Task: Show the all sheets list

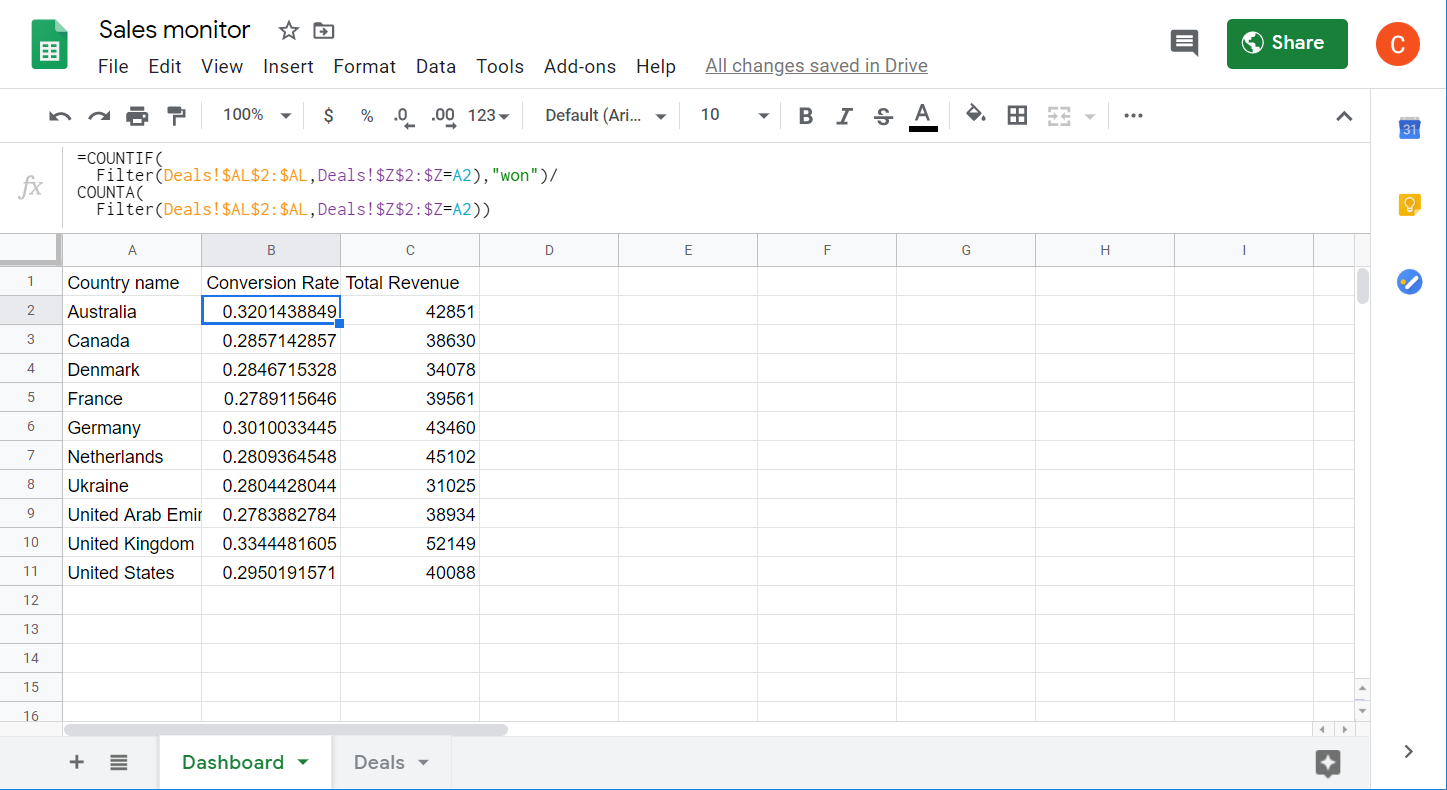Action: (119, 762)
